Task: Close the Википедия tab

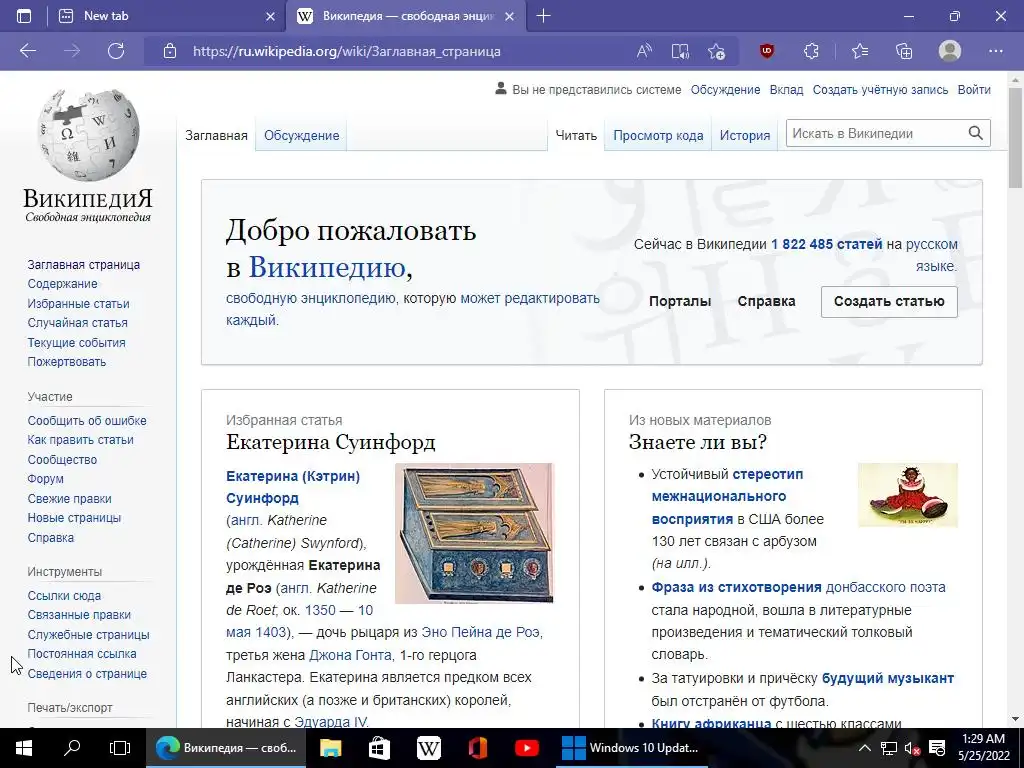Action: click(x=511, y=16)
